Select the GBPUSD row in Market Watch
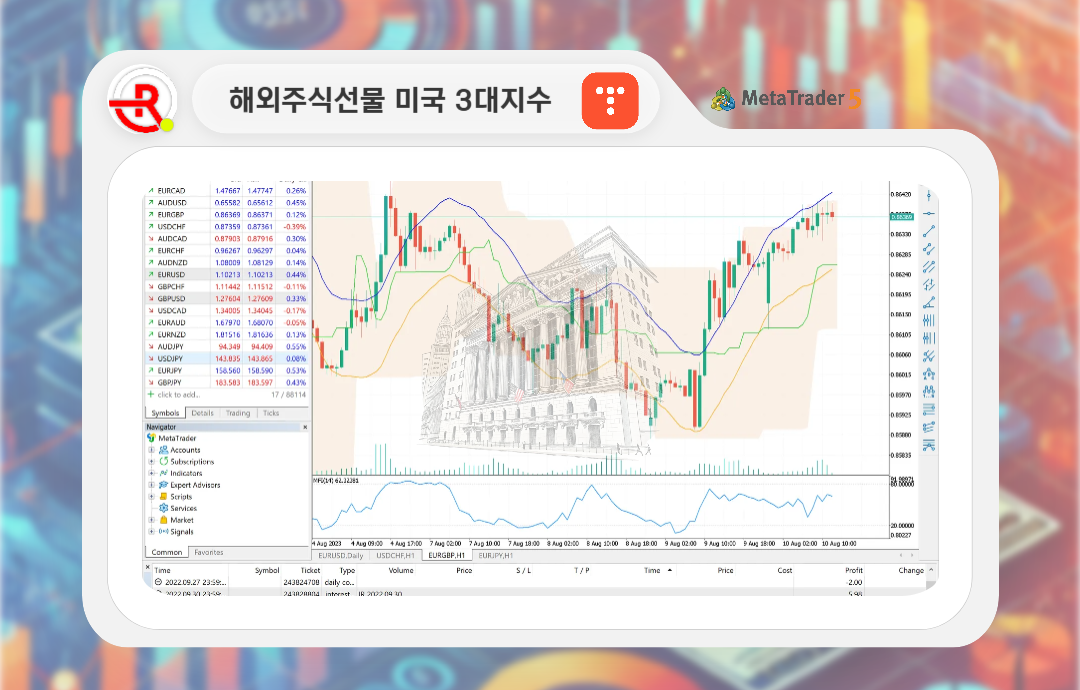Viewport: 1080px width, 690px height. [227, 299]
